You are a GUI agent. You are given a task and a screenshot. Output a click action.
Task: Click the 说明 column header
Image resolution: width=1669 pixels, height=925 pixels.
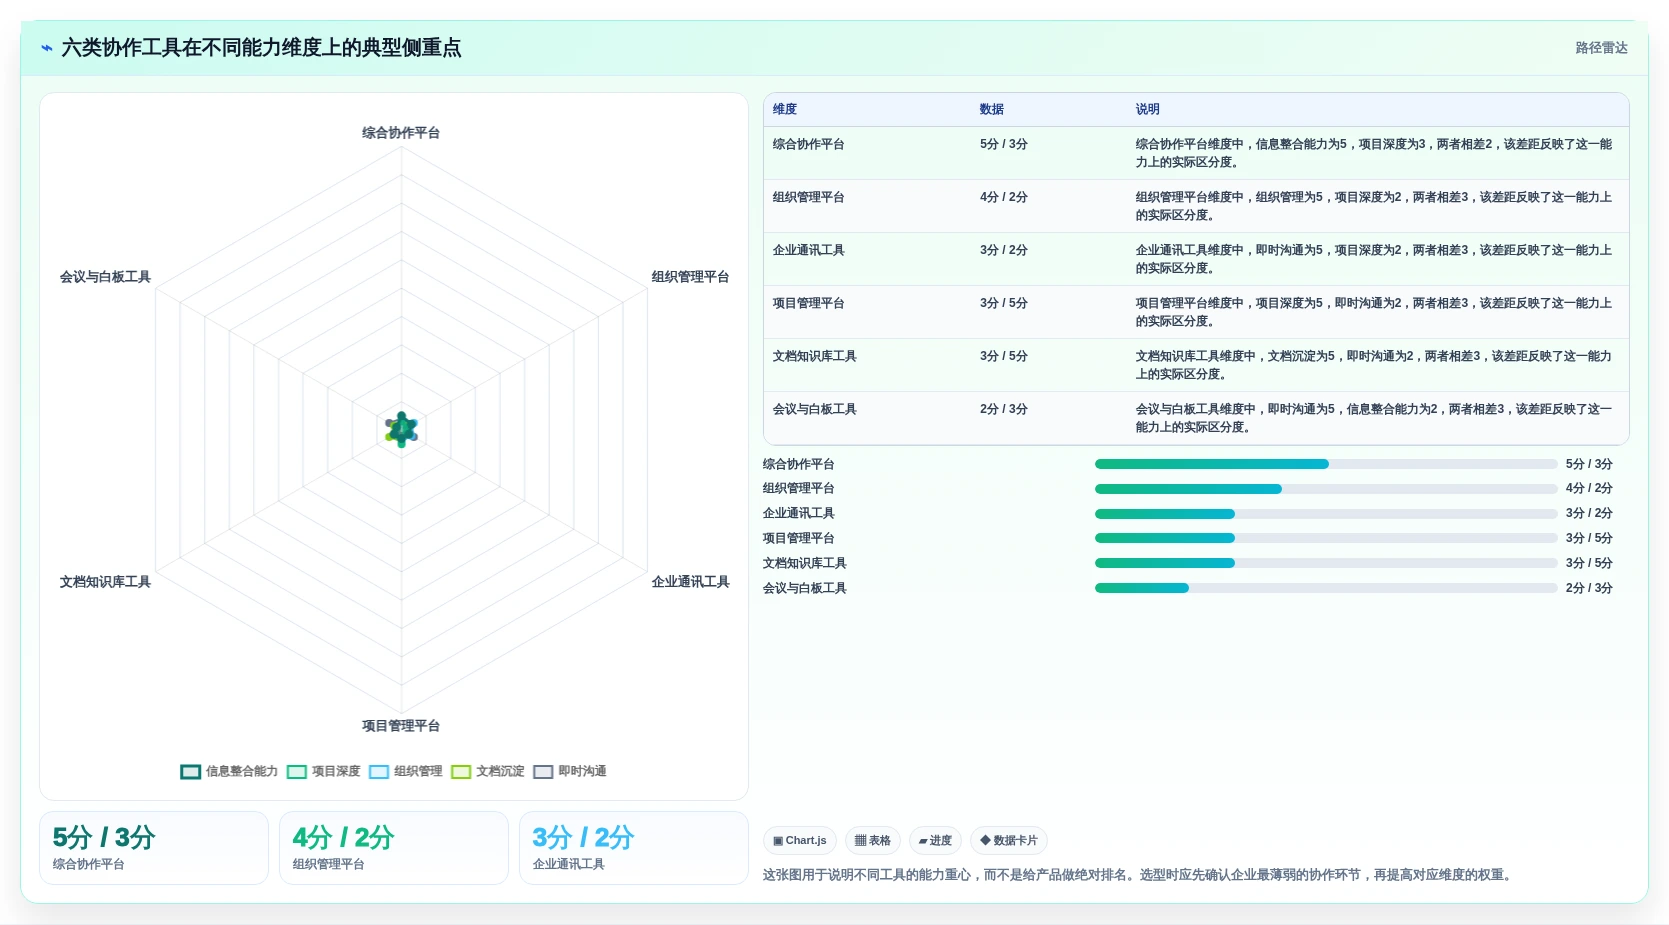click(1147, 109)
